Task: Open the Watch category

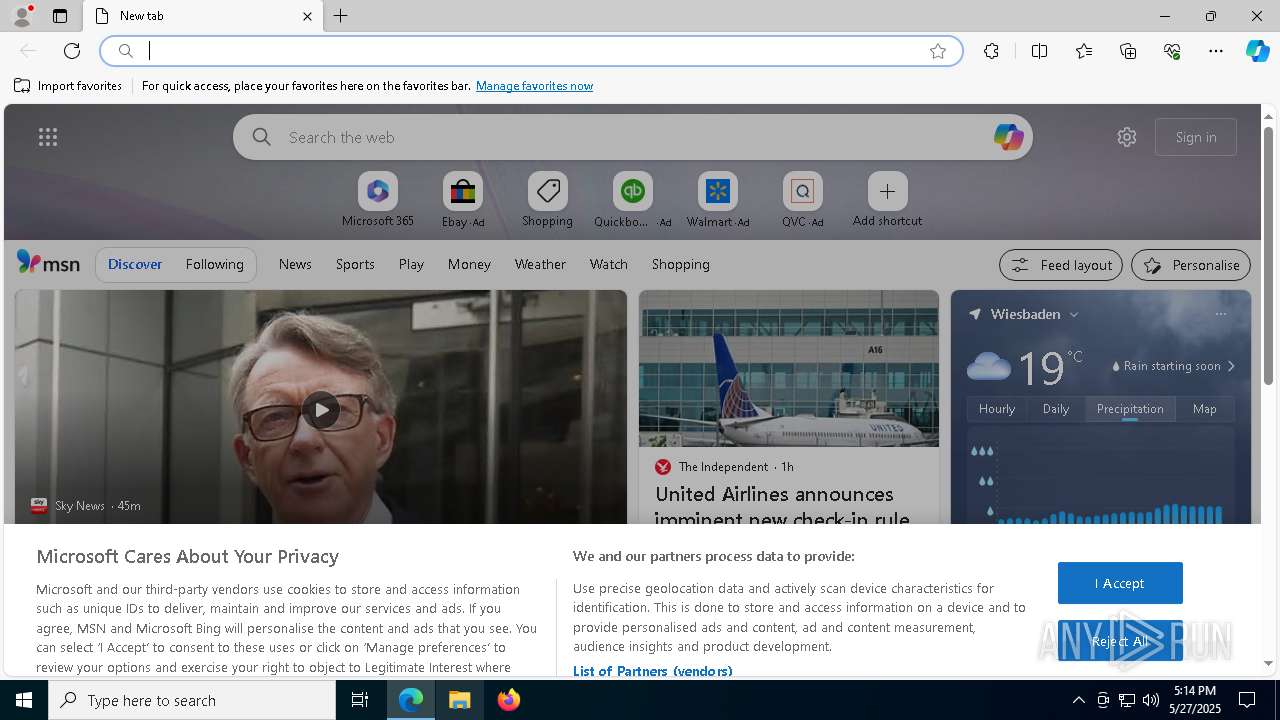Action: pos(608,264)
